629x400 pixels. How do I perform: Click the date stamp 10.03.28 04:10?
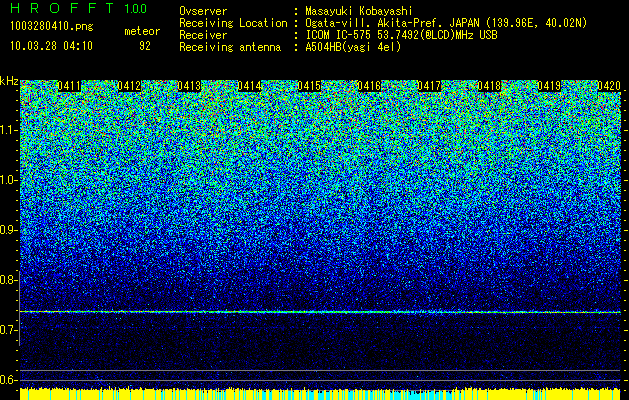(51, 46)
